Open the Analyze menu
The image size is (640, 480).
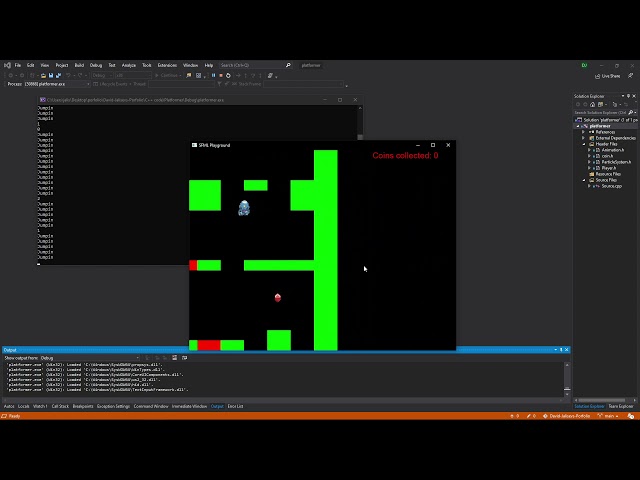coord(129,65)
